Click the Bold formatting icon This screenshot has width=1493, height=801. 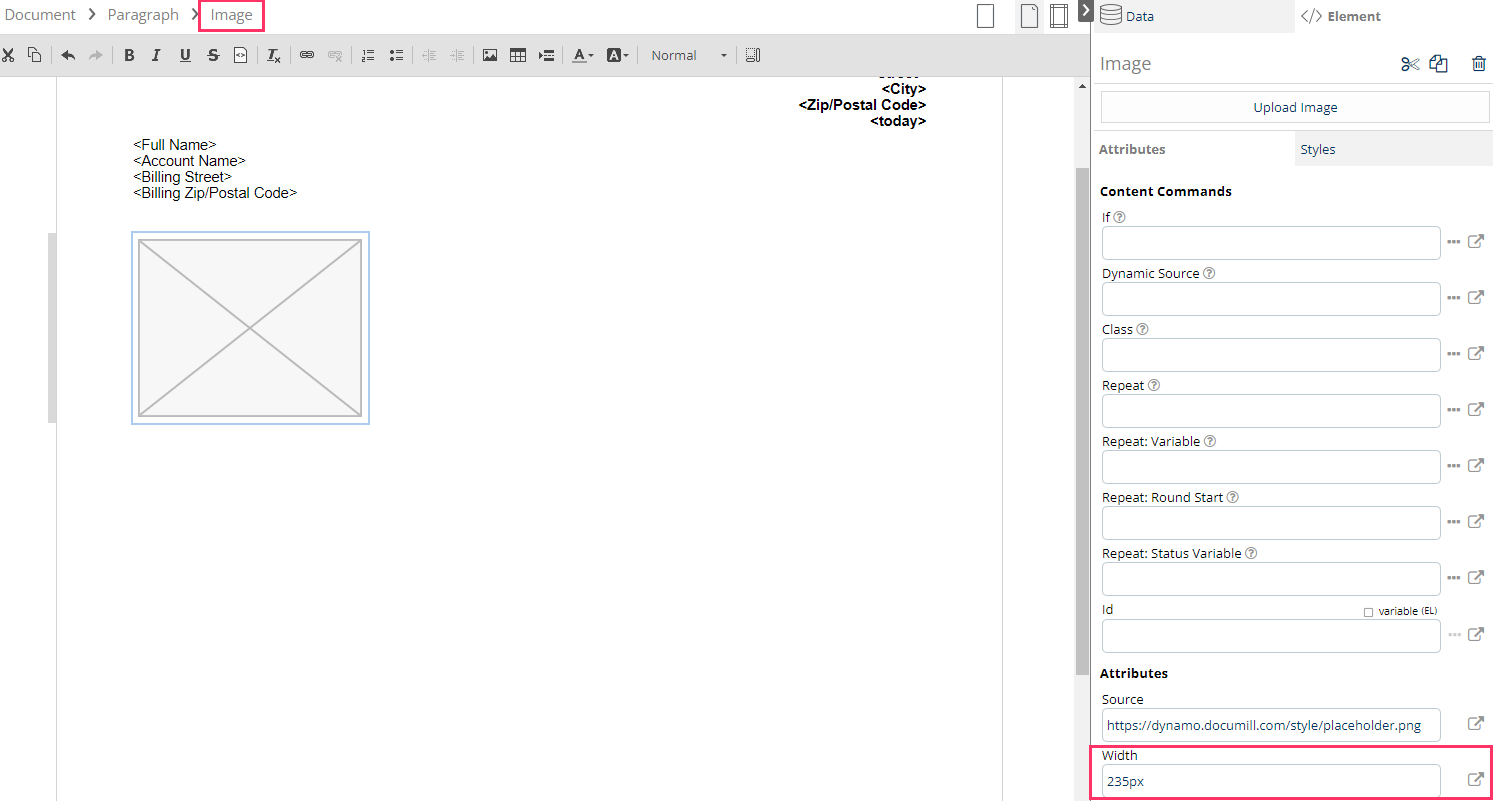(129, 56)
